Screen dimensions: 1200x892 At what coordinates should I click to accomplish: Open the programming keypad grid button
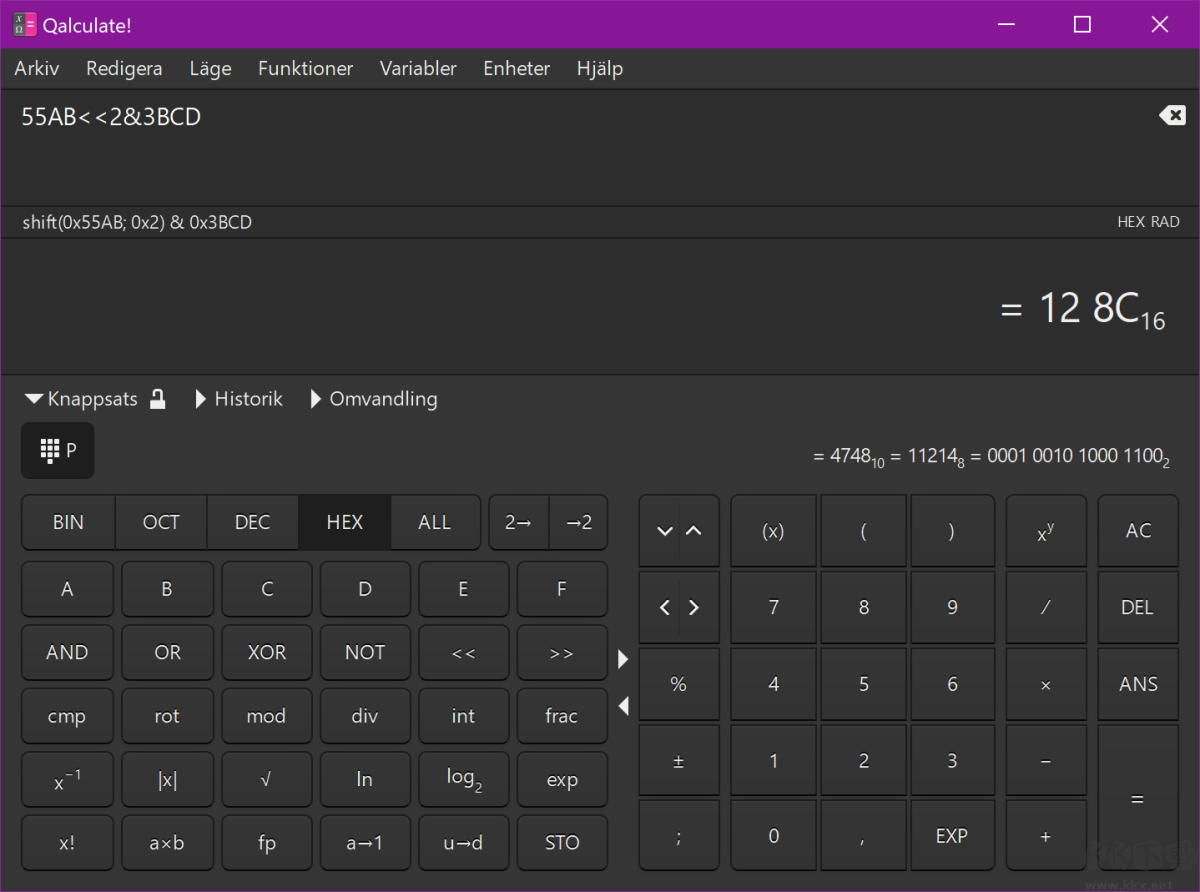point(57,451)
